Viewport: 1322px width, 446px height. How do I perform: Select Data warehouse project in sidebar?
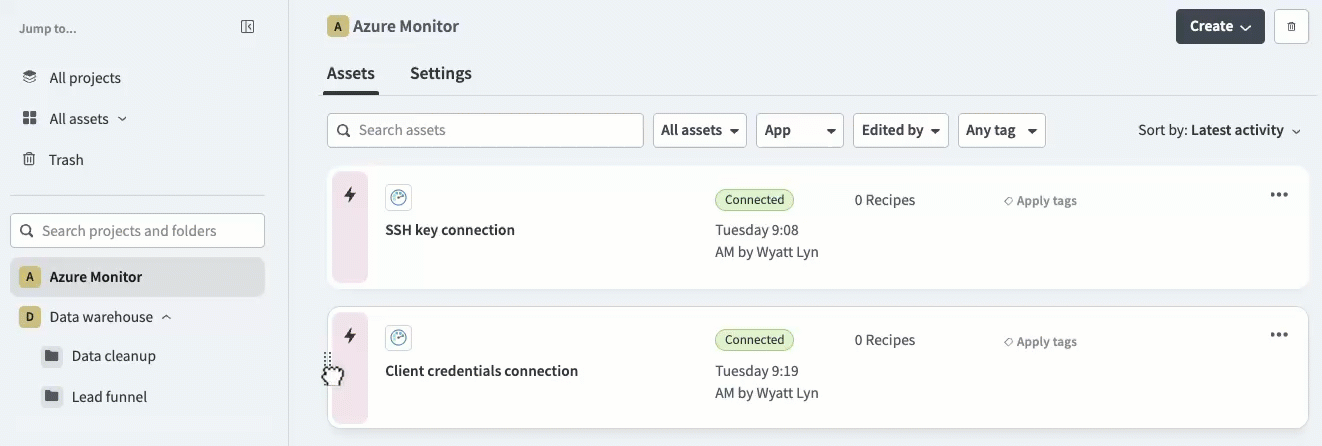(101, 317)
